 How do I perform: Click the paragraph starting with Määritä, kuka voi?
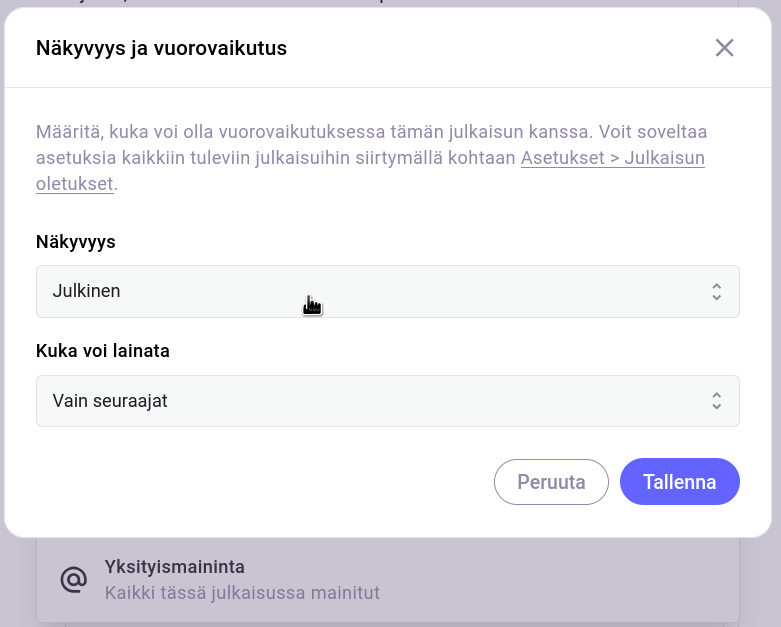[x=300, y=132]
